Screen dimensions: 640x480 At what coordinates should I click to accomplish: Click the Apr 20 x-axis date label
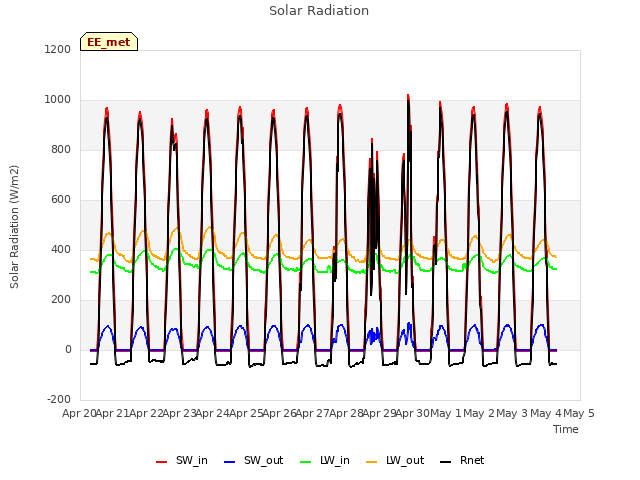pos(79,413)
